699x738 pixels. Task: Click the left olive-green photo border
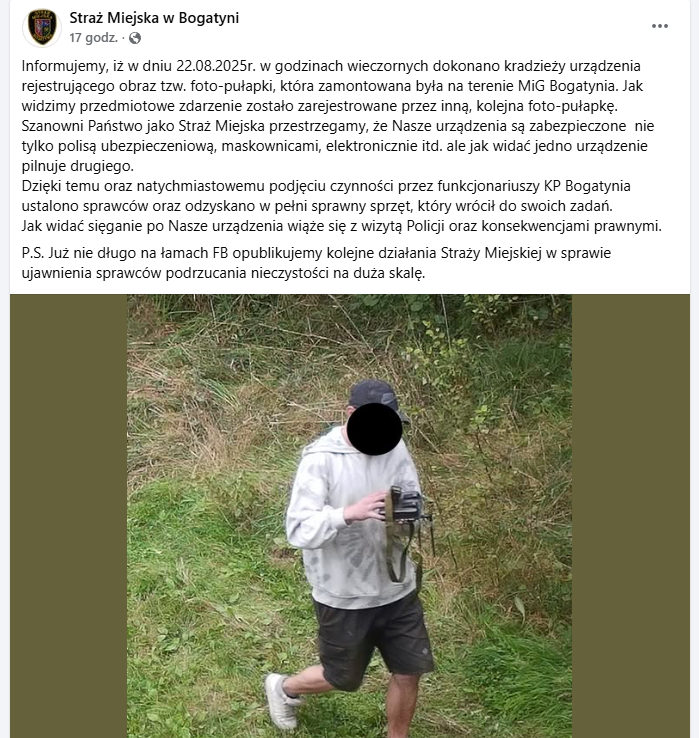[69, 516]
